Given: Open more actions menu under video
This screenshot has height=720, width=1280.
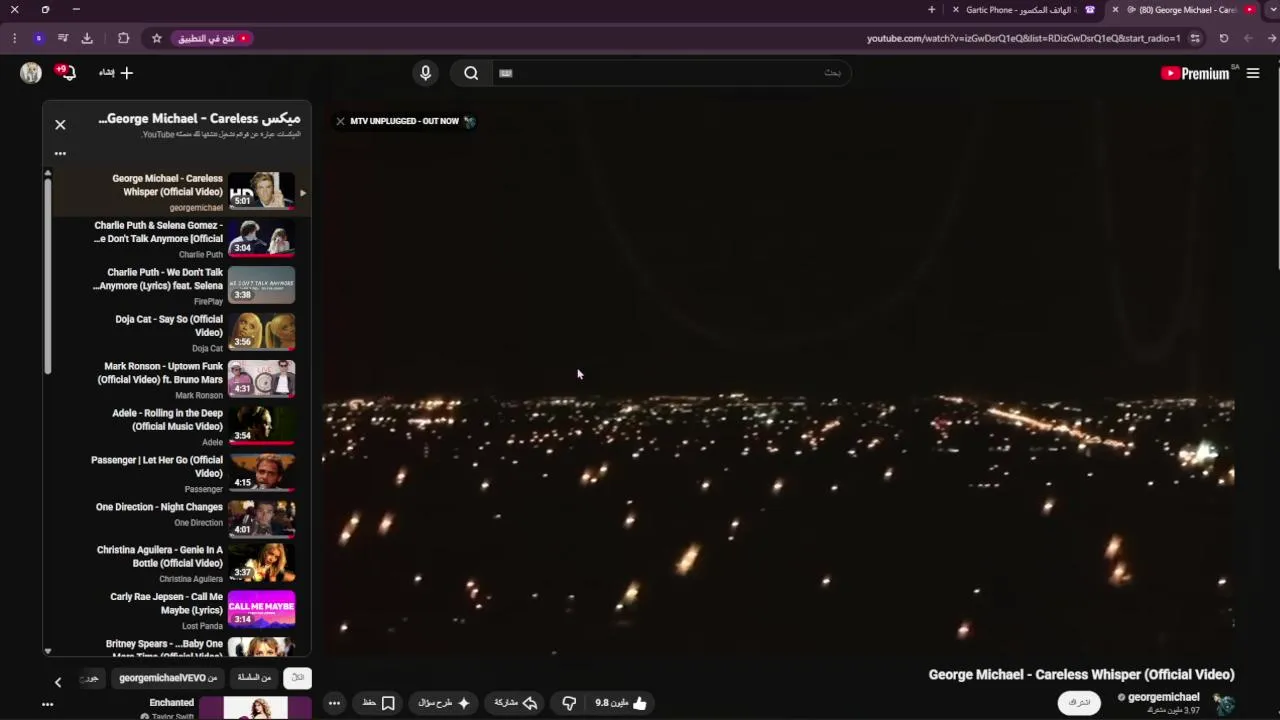Looking at the screenshot, I should (335, 703).
